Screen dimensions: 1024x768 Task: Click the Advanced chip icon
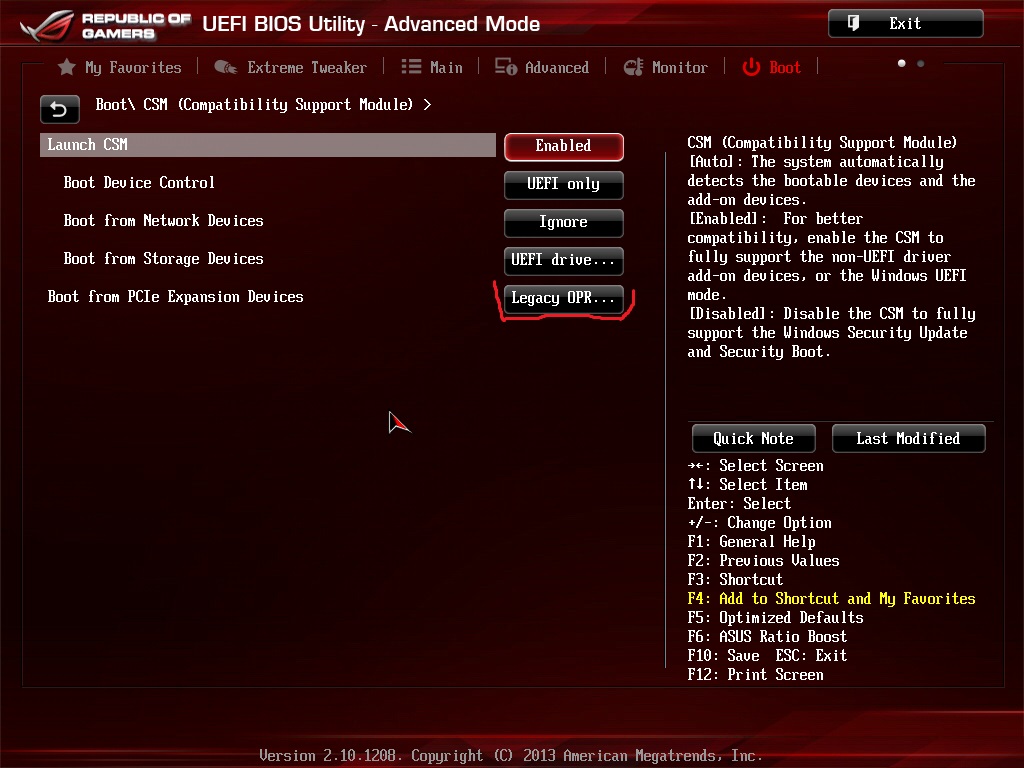click(x=505, y=67)
